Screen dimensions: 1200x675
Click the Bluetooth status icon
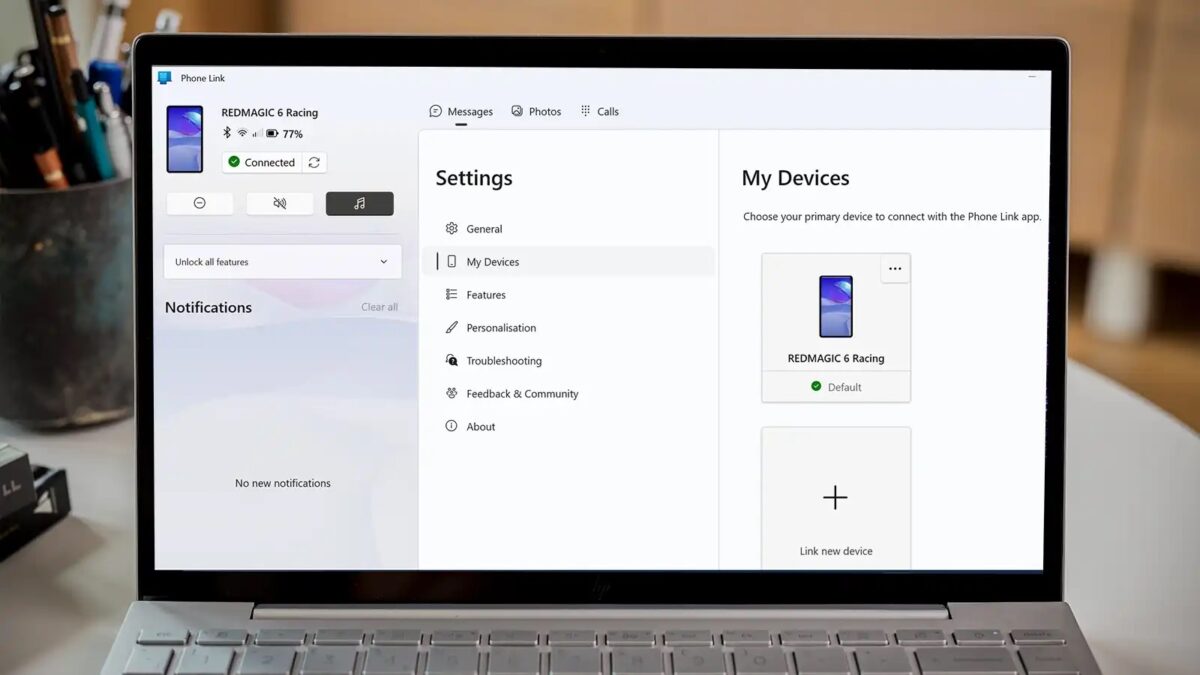click(228, 133)
